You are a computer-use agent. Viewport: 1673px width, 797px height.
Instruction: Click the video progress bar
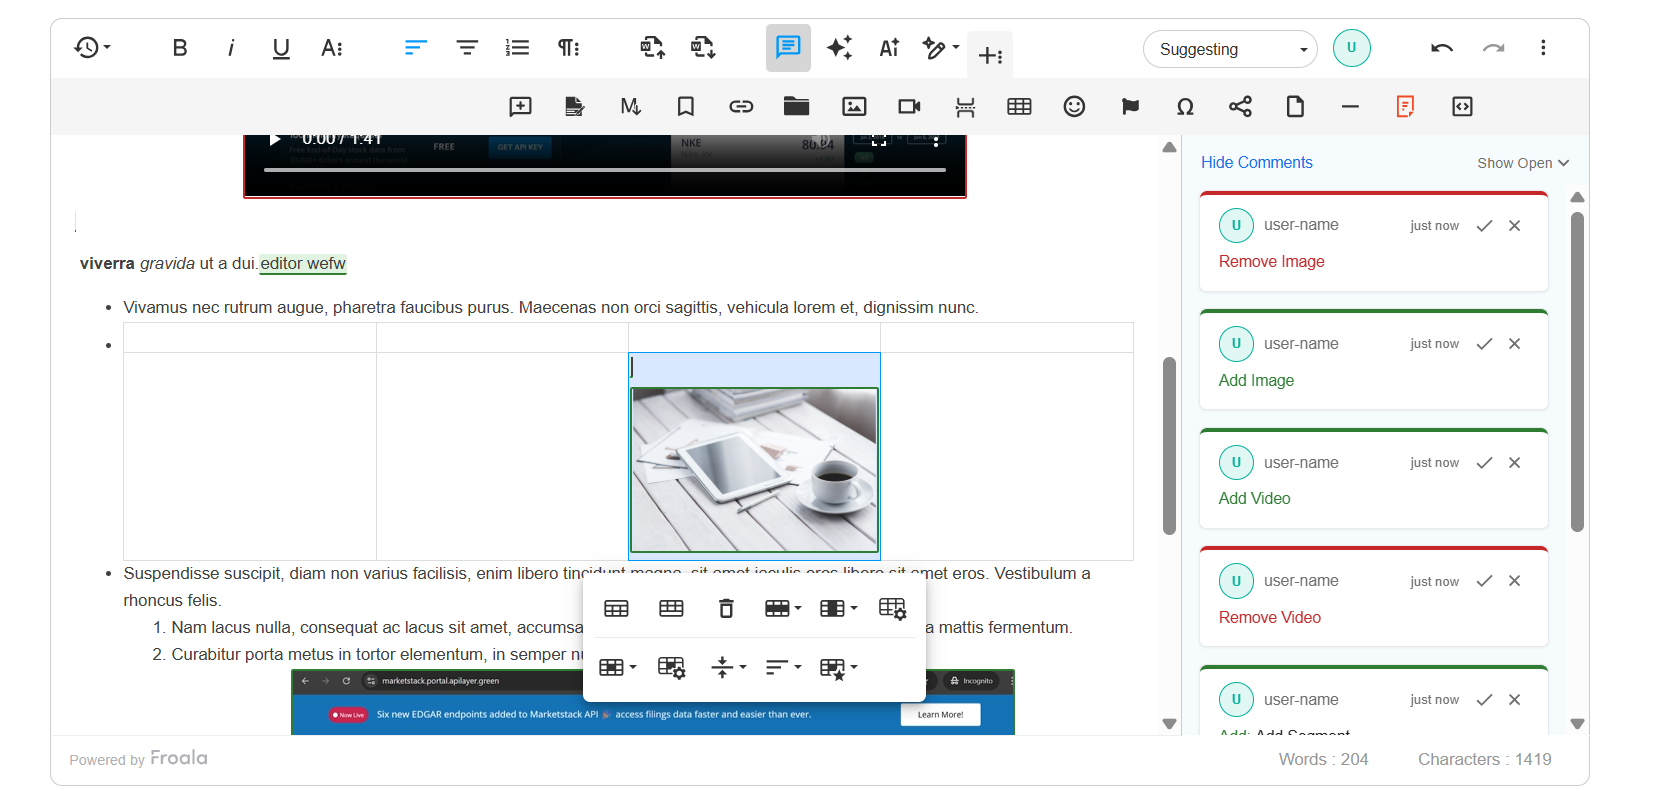pos(604,170)
